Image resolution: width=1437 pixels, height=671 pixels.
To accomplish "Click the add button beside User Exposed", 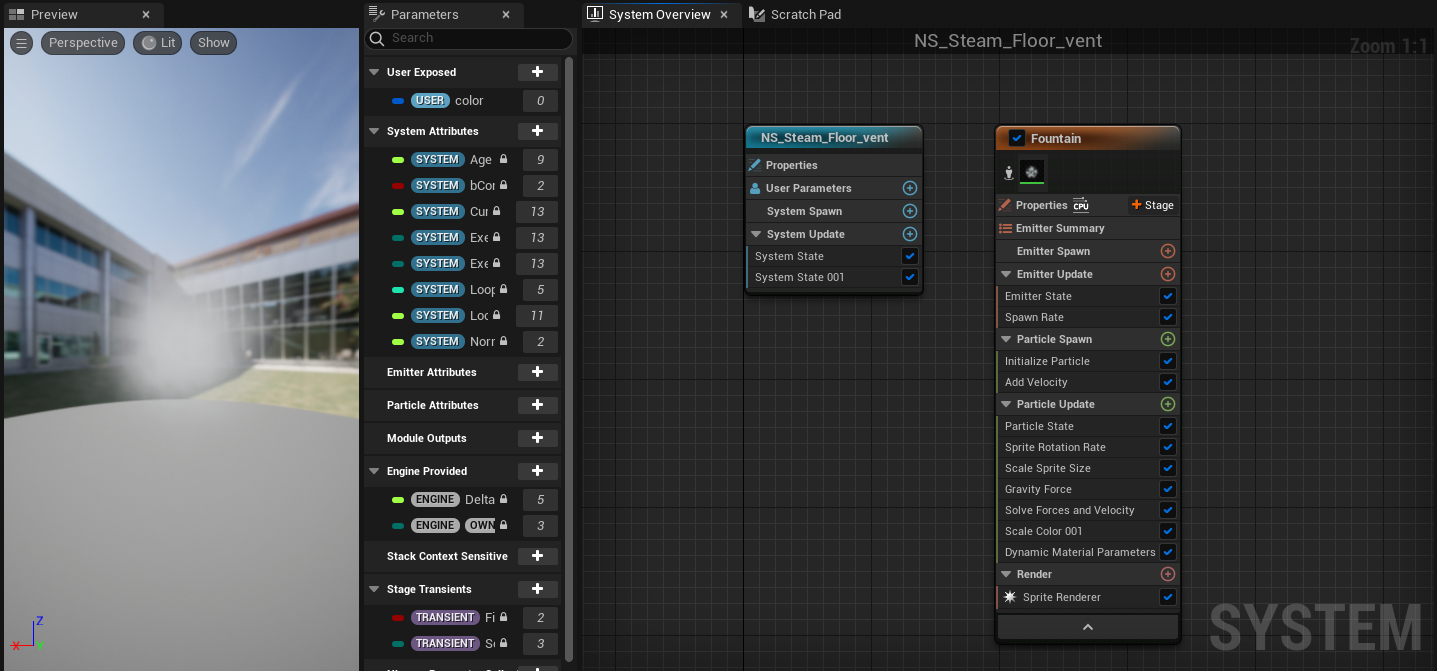I will click(x=537, y=72).
